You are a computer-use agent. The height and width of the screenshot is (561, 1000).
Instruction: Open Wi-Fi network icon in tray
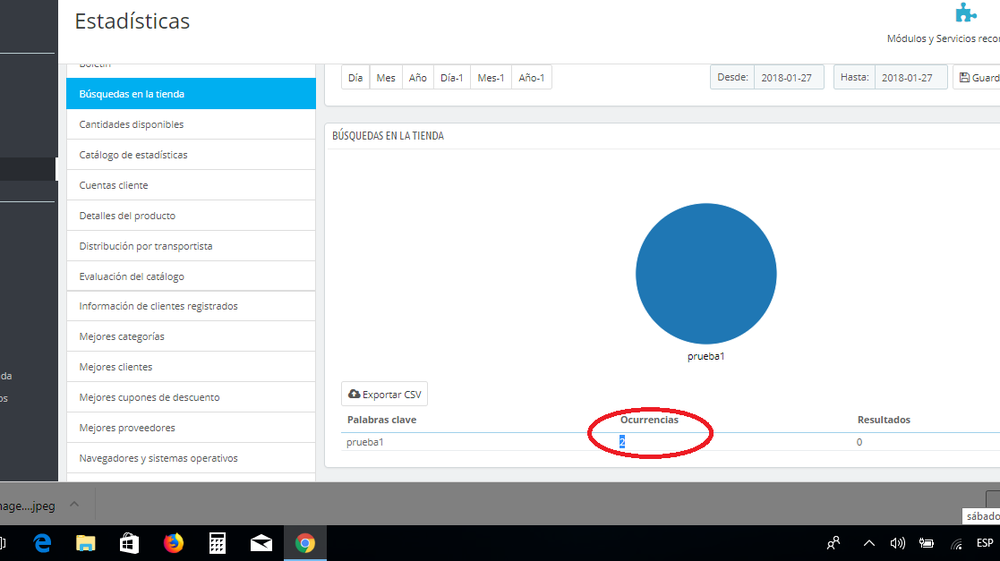[x=956, y=543]
